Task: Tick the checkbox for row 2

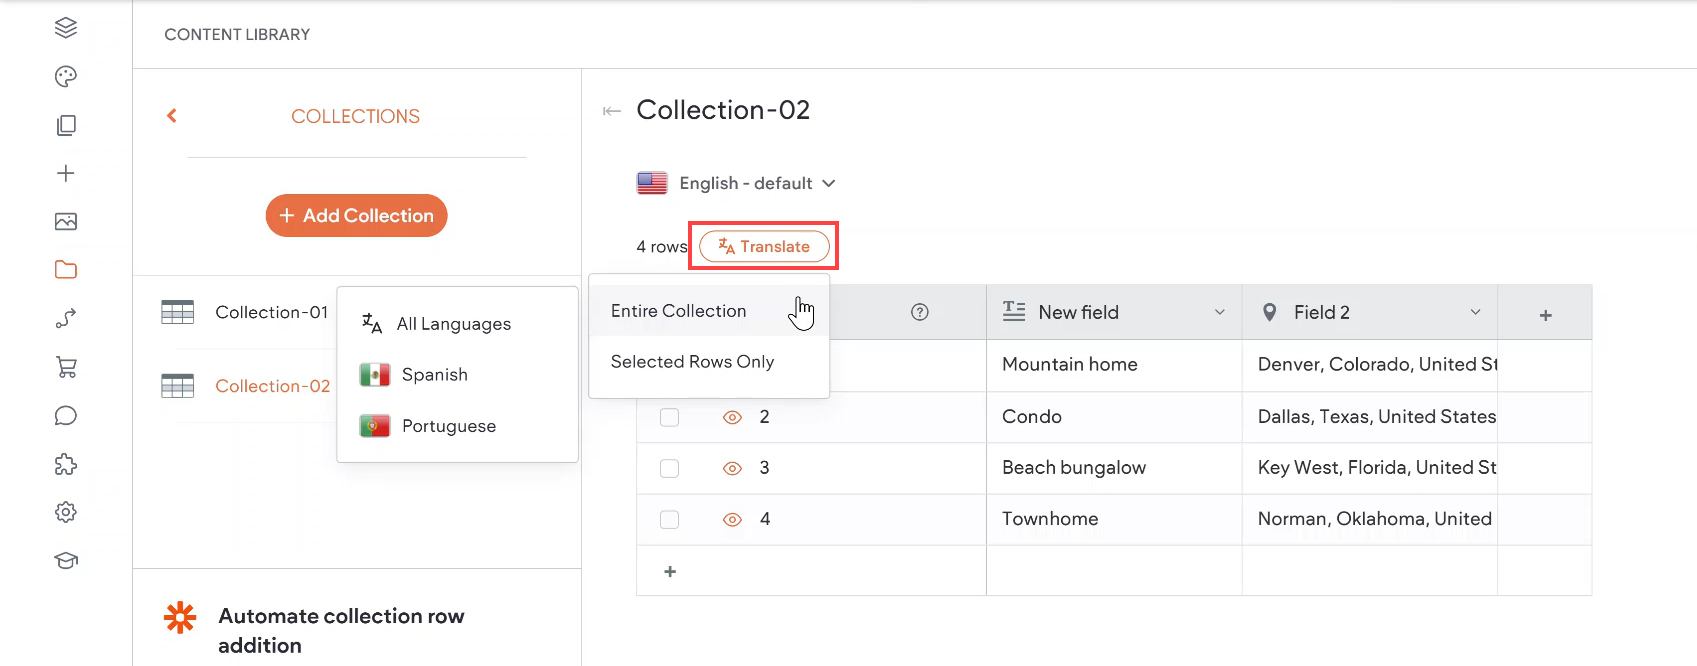Action: [x=670, y=417]
